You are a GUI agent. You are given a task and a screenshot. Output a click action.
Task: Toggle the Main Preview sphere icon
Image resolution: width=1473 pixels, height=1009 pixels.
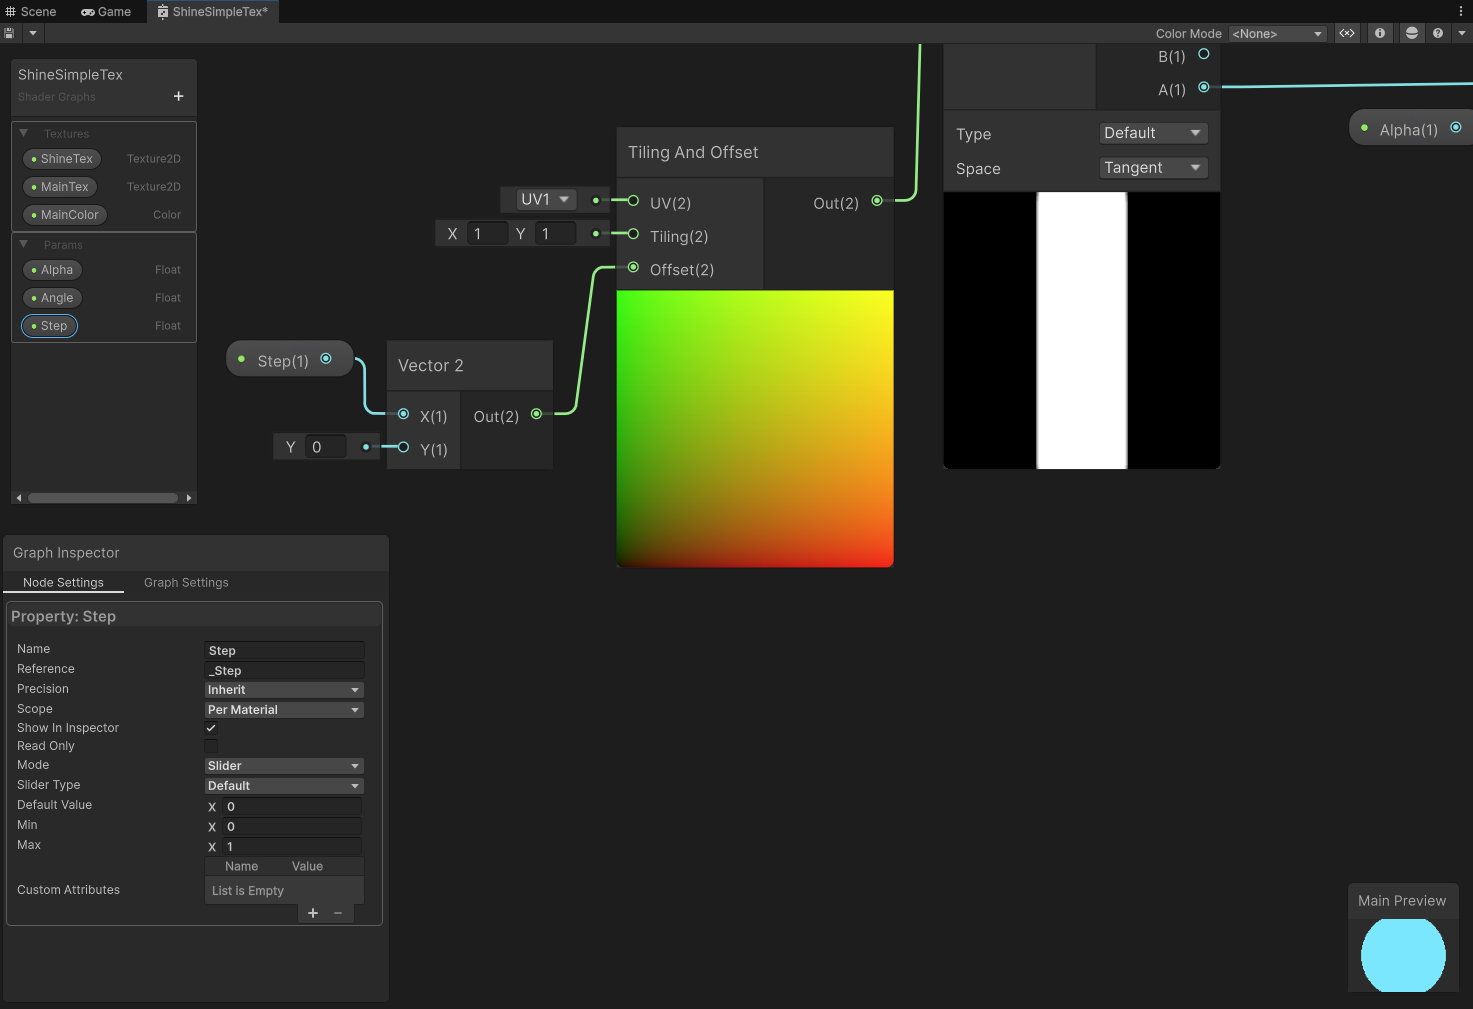tap(1411, 33)
